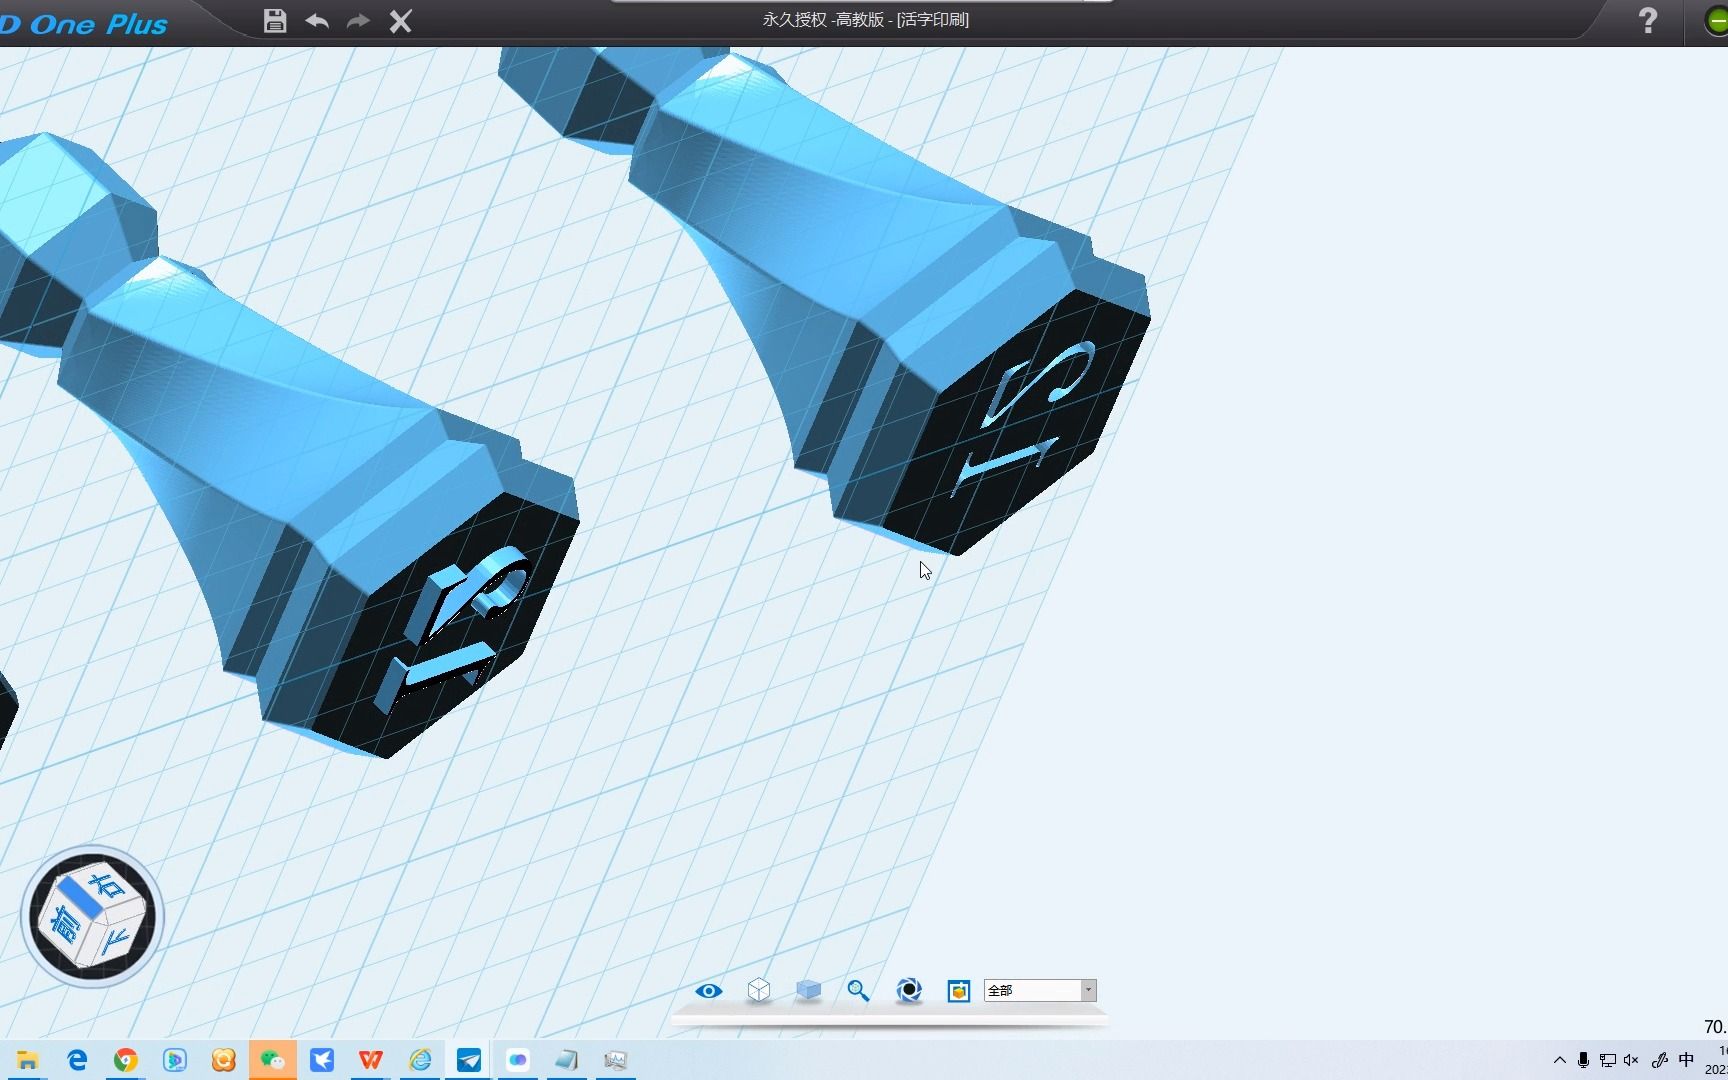This screenshot has height=1080, width=1728.
Task: Open the purple-blue circles taskbar app
Action: tap(518, 1060)
